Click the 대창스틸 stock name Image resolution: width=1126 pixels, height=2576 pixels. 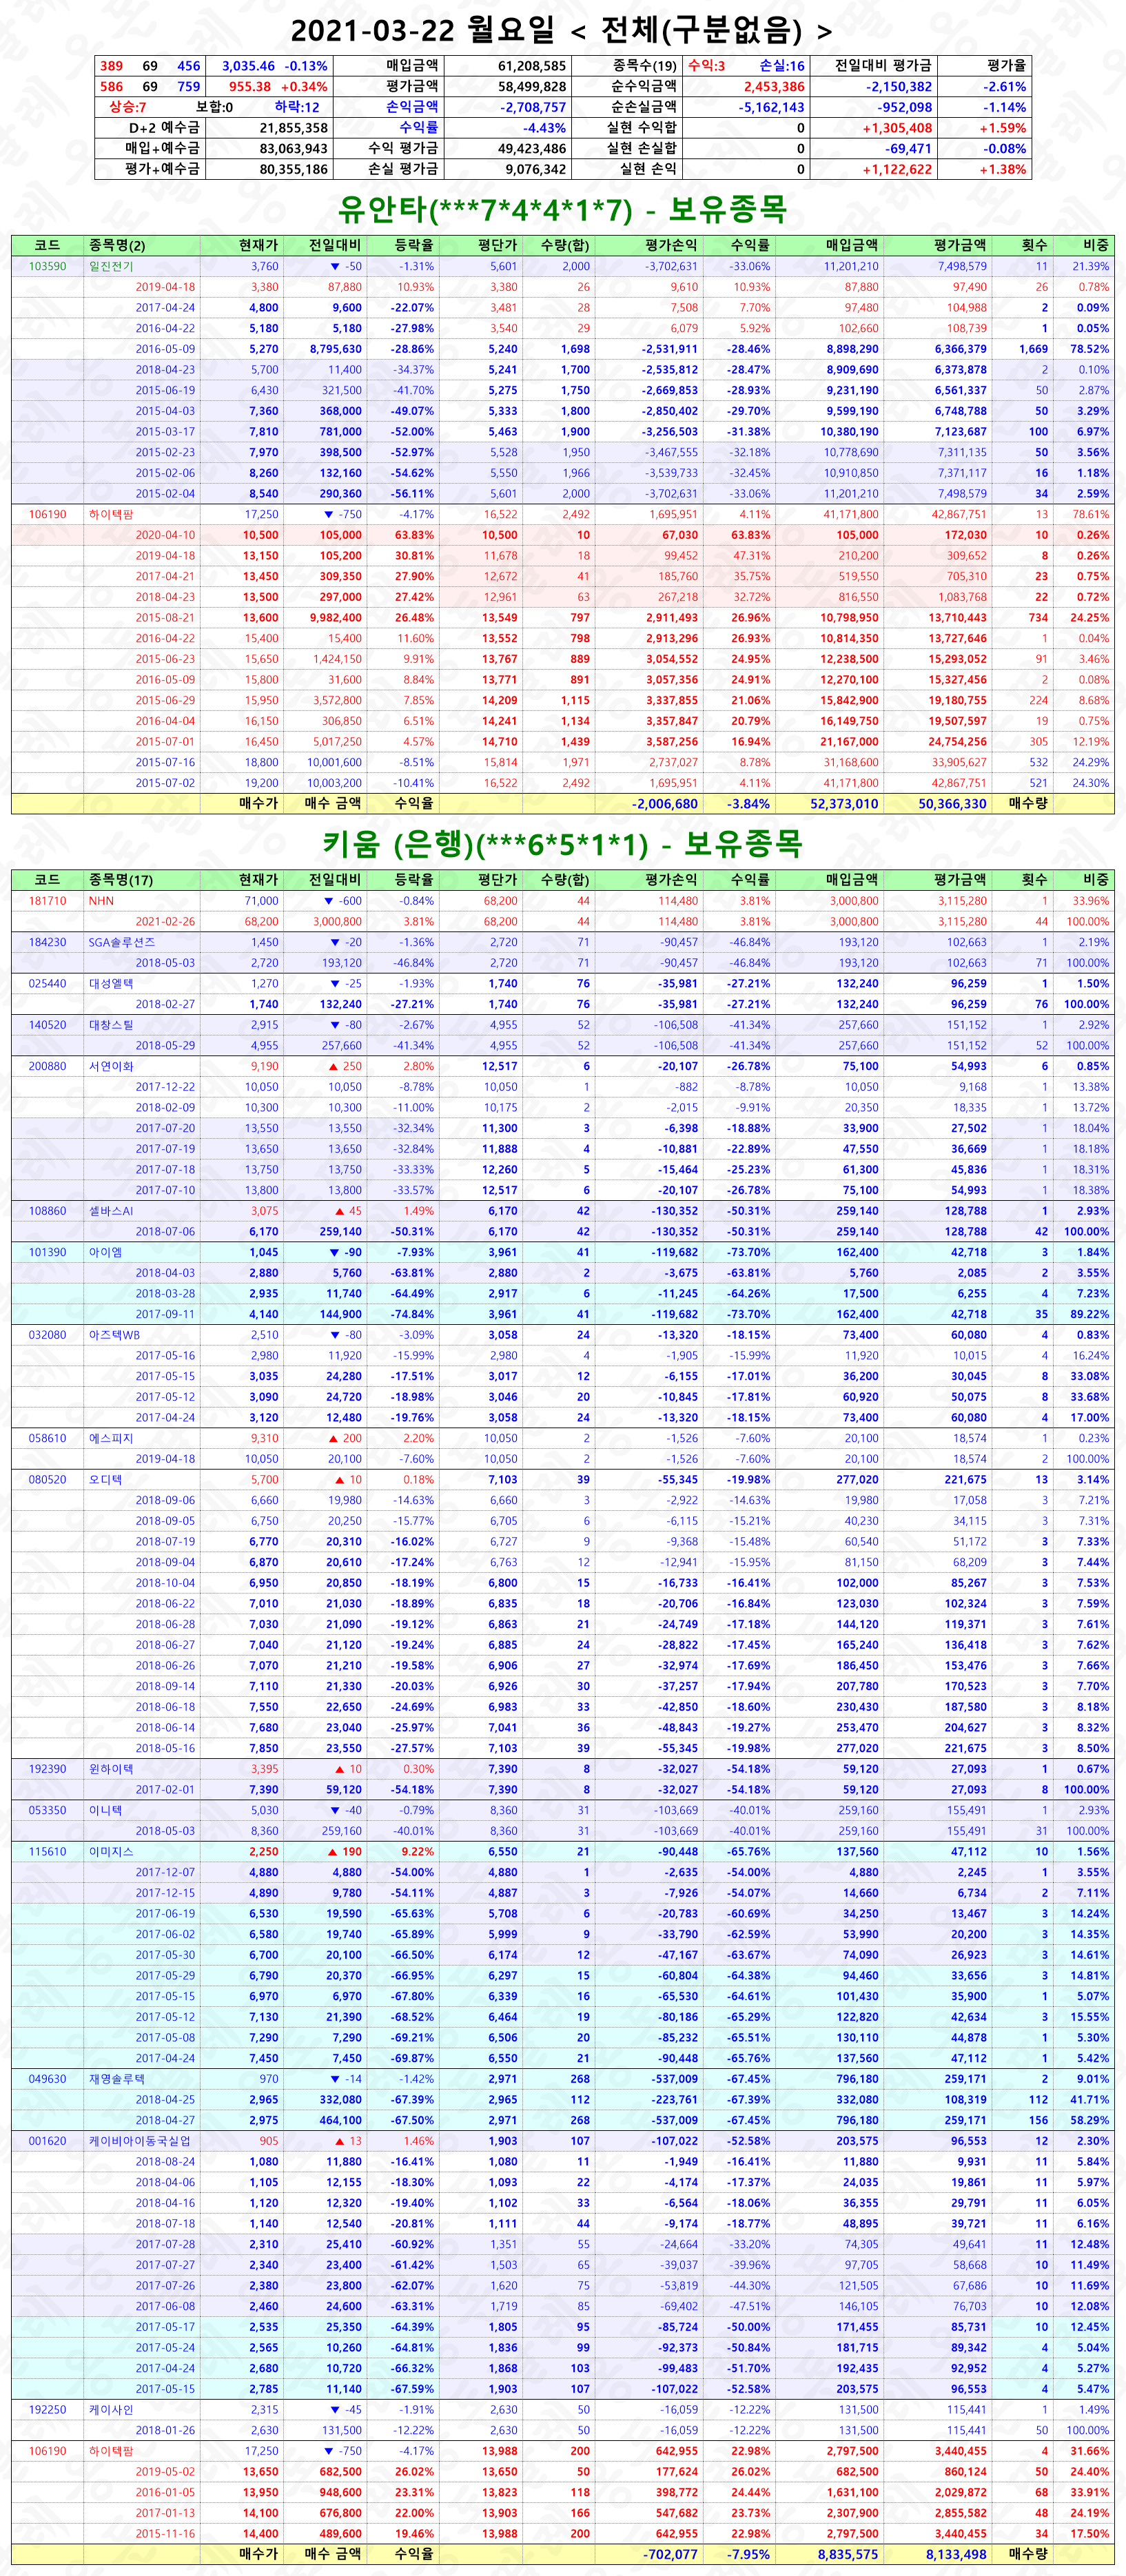point(111,1024)
